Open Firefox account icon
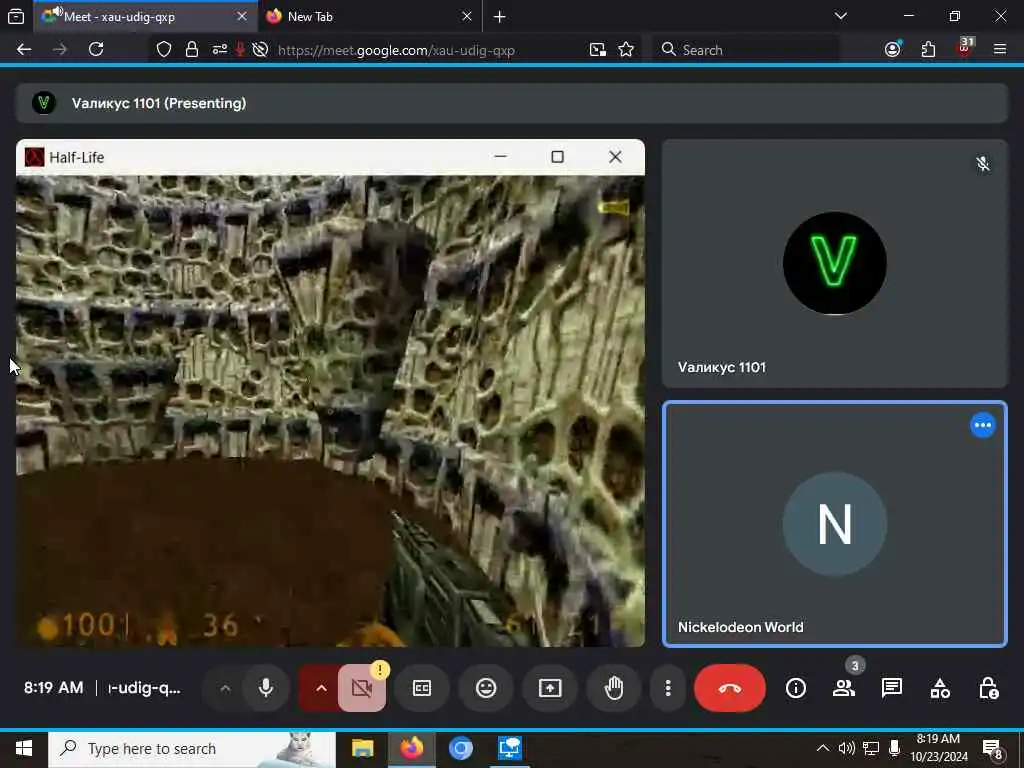The height and width of the screenshot is (768, 1024). point(892,50)
